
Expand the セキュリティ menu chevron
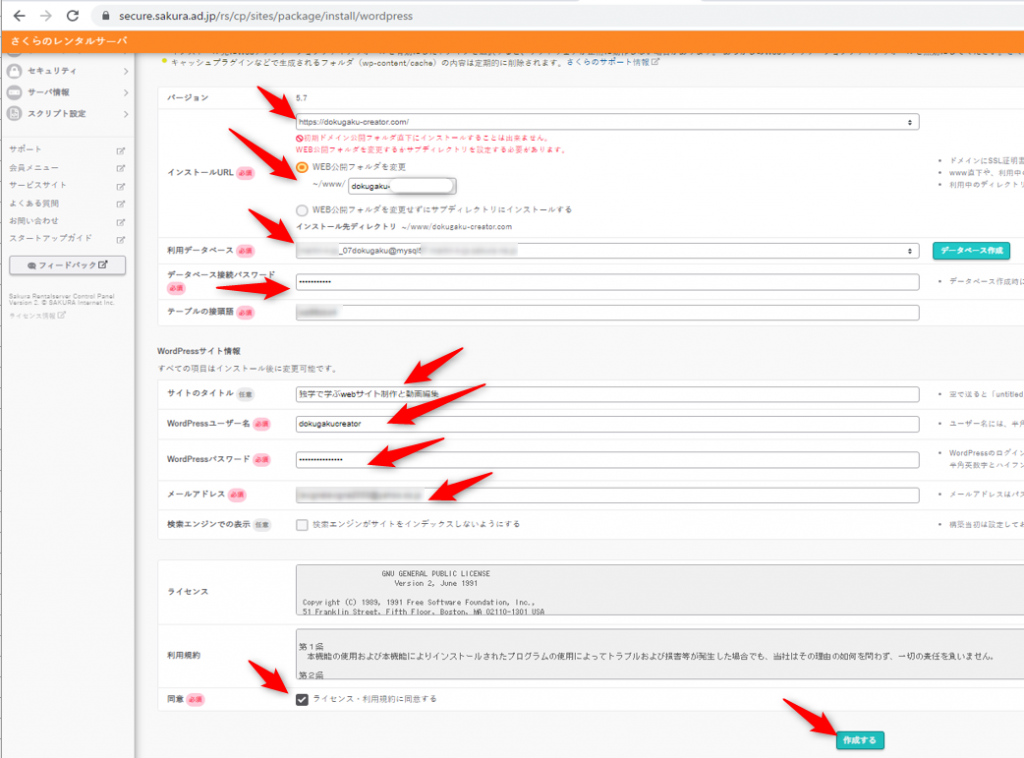click(125, 71)
